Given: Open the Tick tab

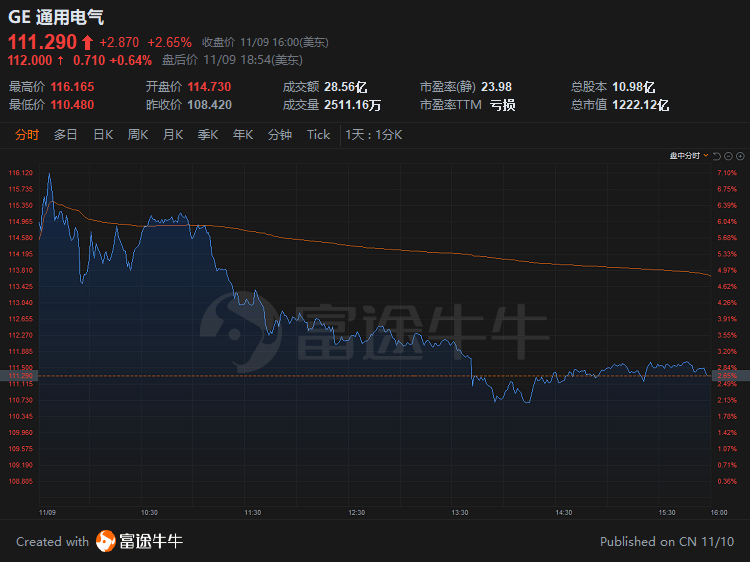Looking at the screenshot, I should pos(319,135).
